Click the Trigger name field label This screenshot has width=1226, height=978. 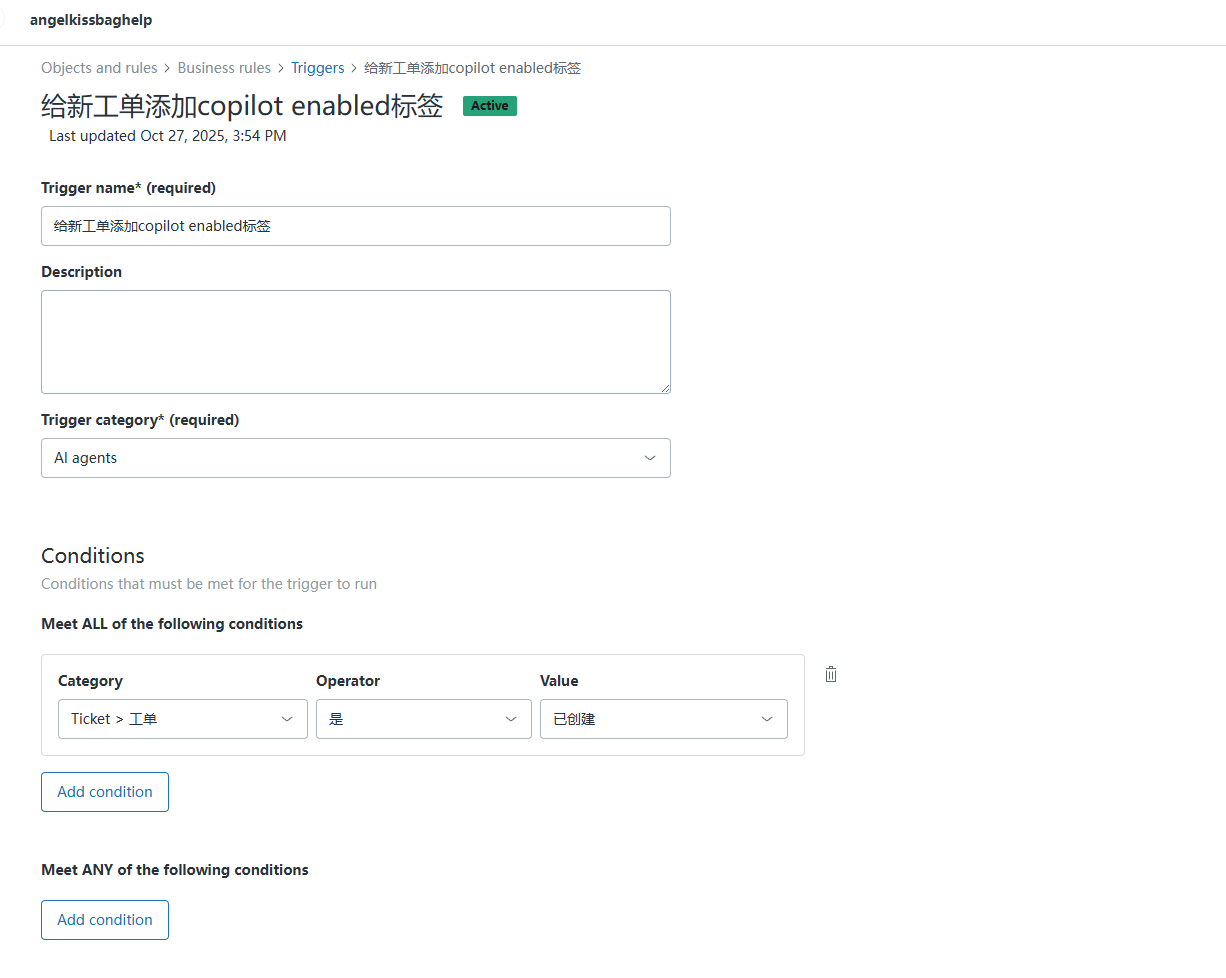coord(128,188)
